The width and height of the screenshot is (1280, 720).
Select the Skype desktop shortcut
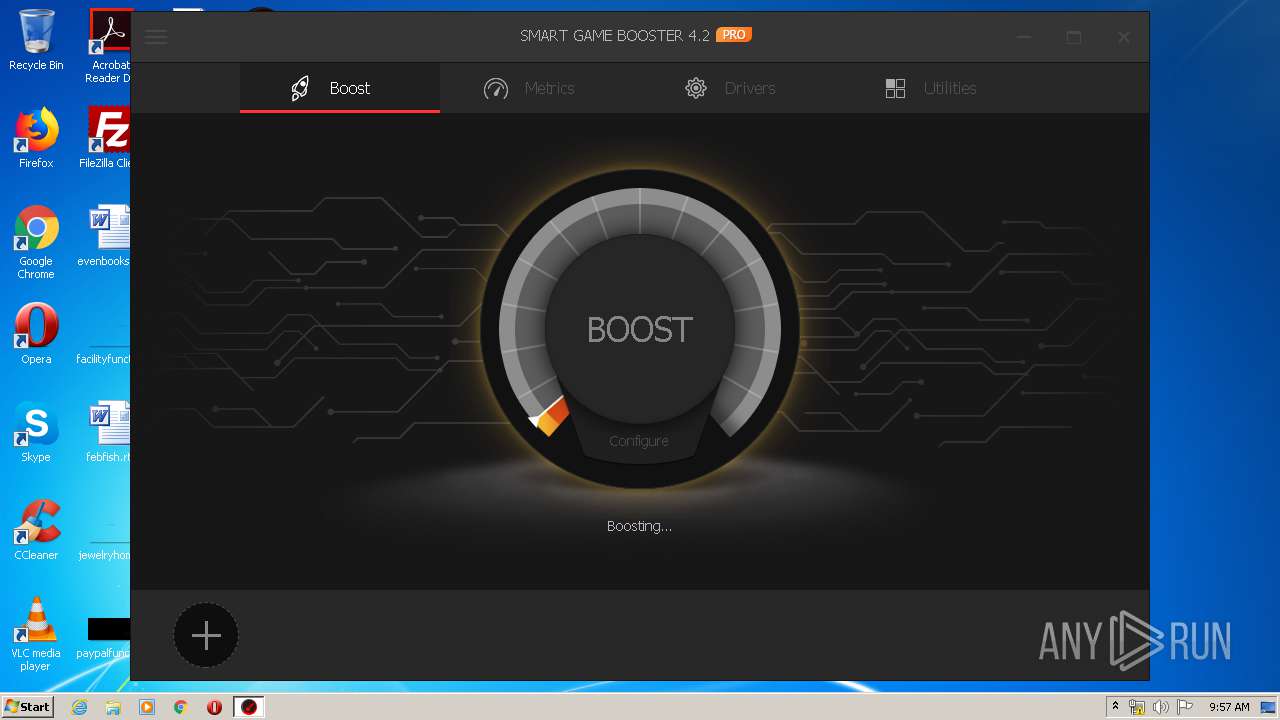[36, 432]
